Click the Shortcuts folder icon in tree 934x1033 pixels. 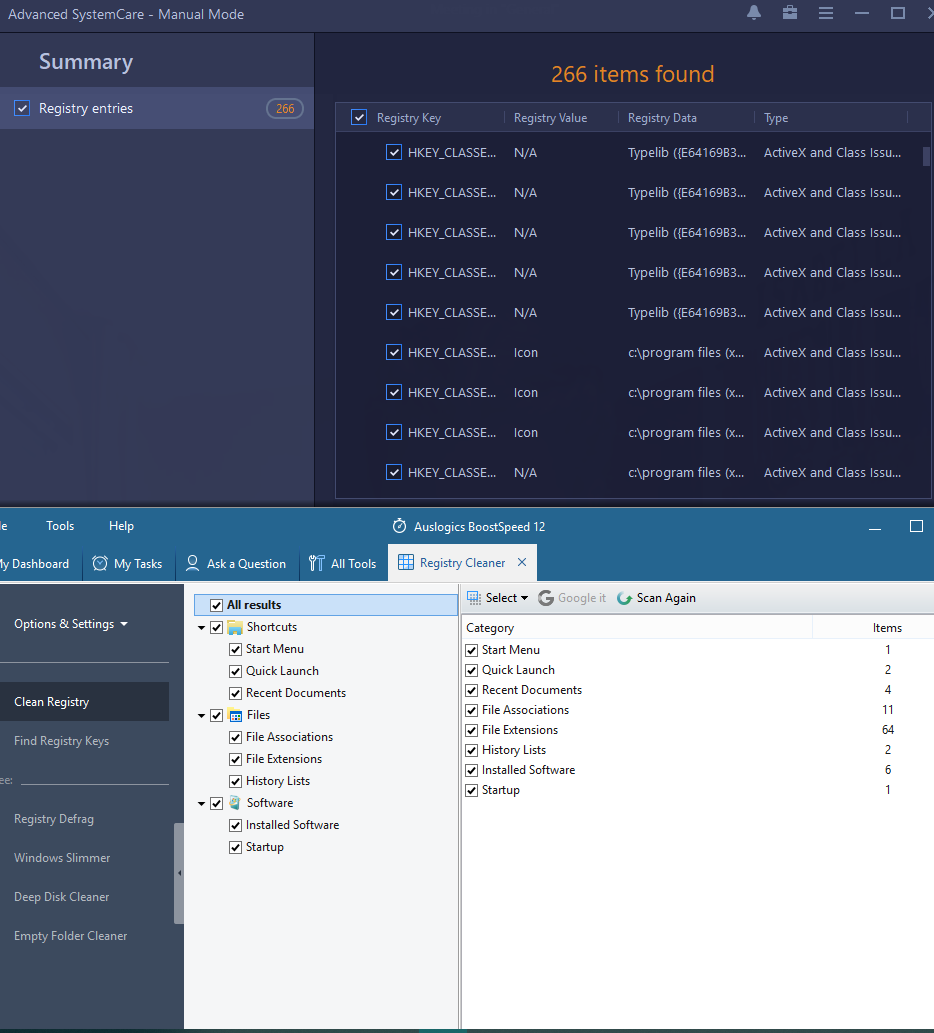click(235, 627)
